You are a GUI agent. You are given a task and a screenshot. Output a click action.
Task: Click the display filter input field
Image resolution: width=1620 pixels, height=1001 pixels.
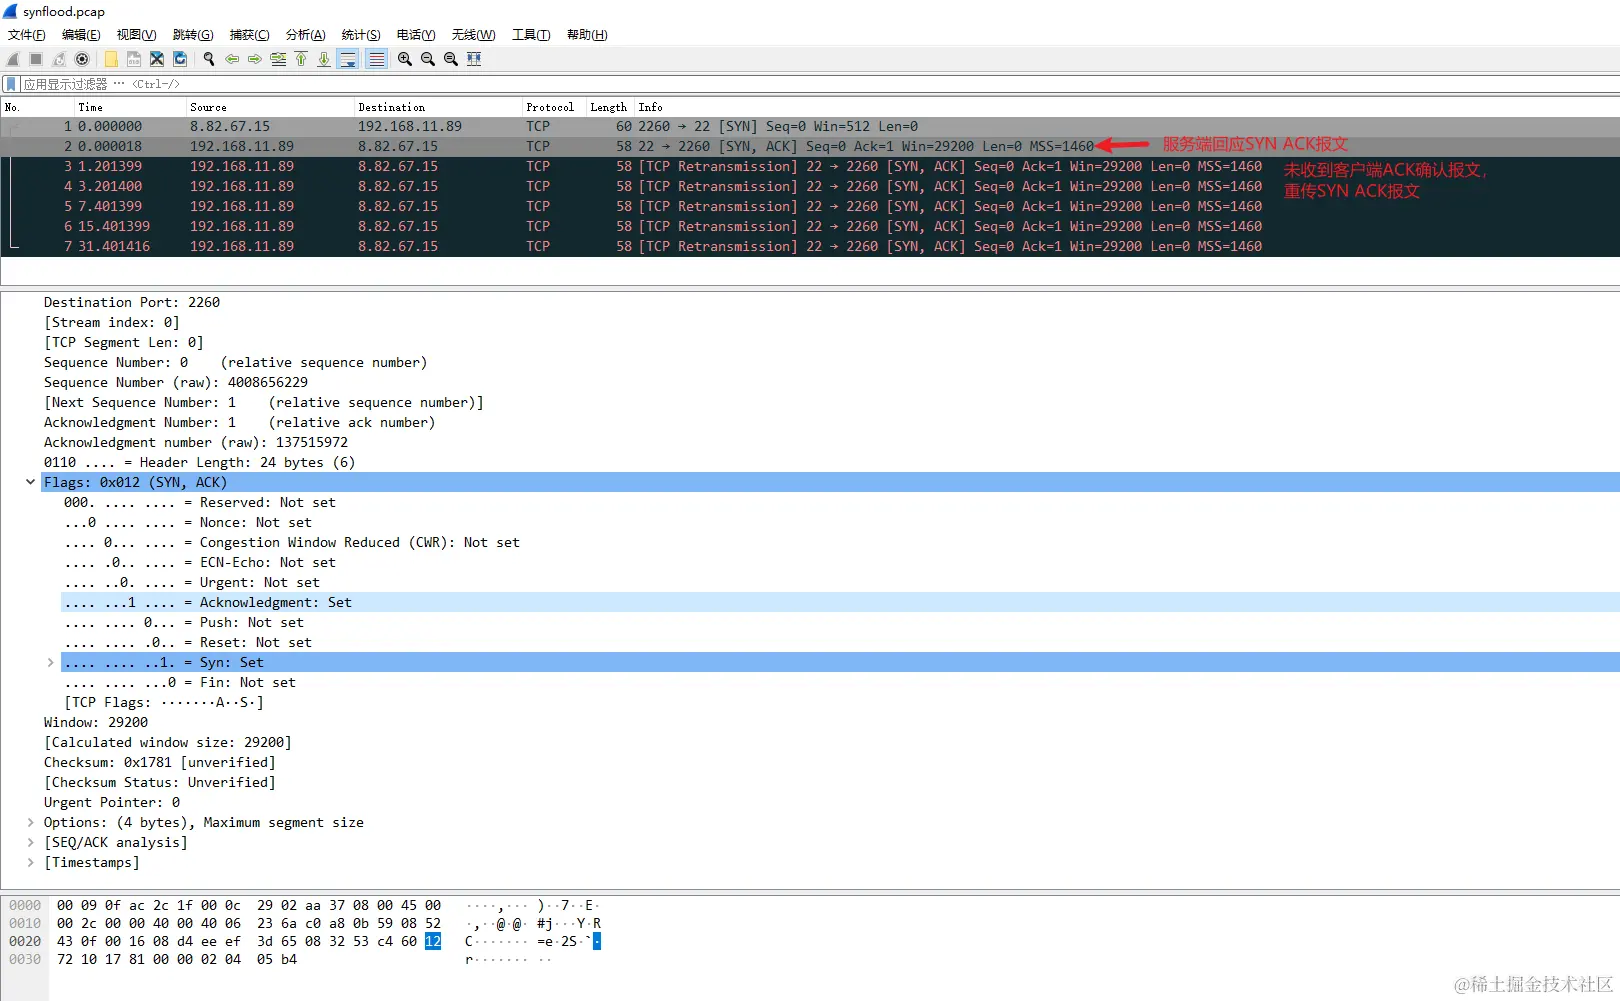[x=820, y=84]
